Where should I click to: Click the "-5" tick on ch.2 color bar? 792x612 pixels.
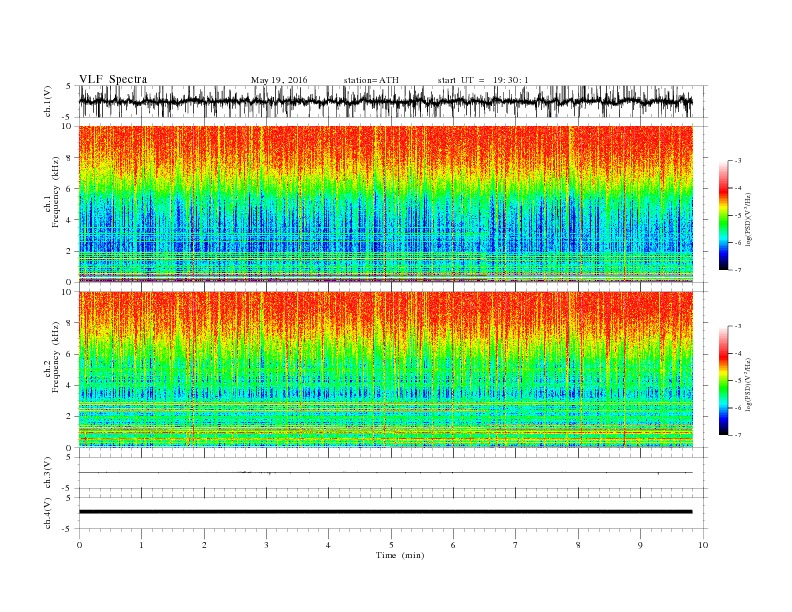pos(738,381)
